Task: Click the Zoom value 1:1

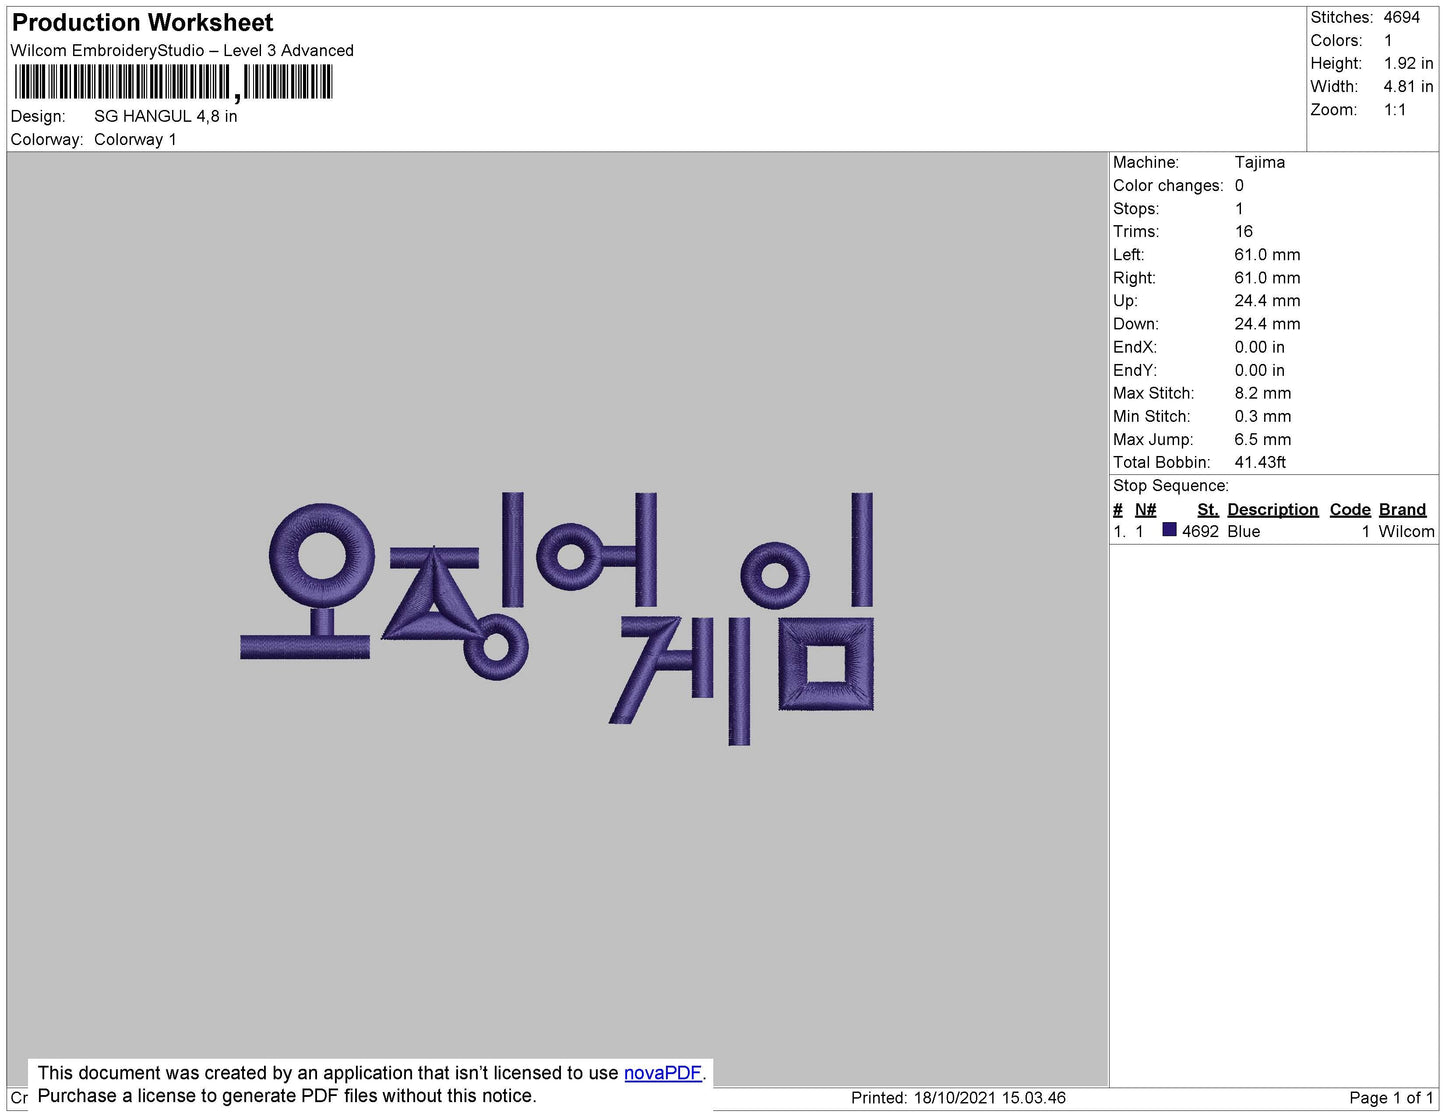Action: point(1395,110)
